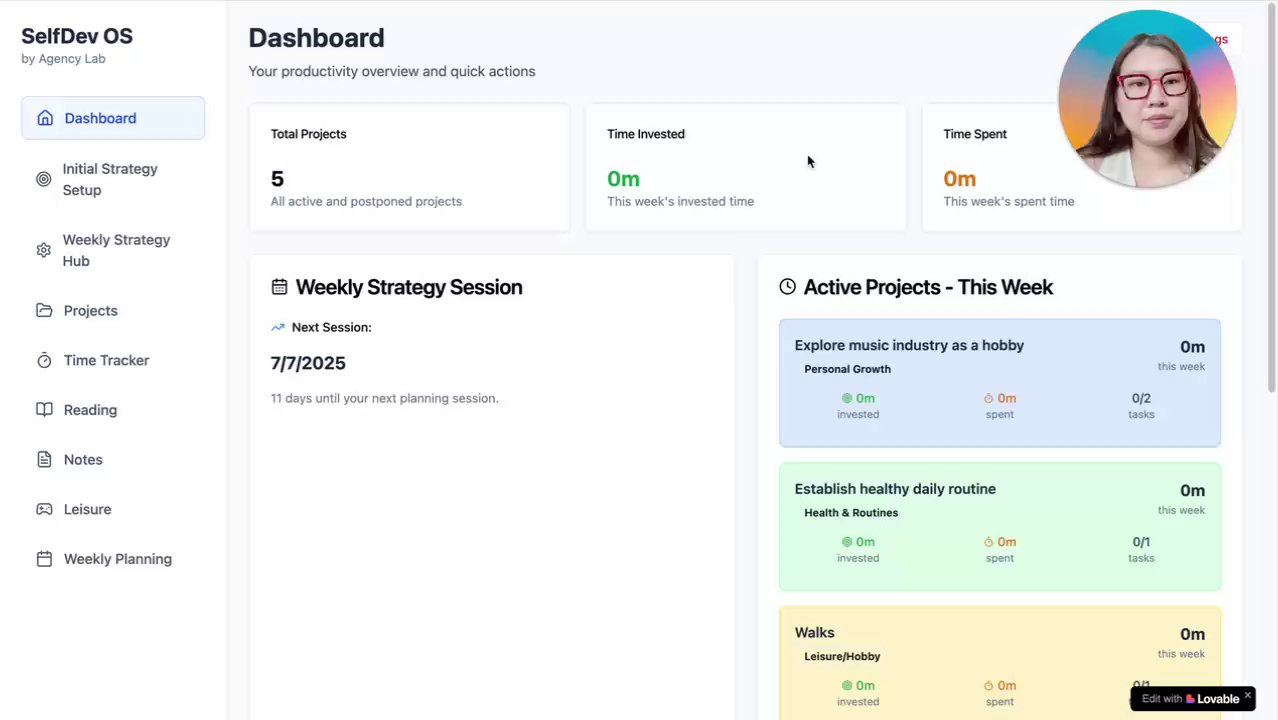Click the Weekly Strategy Hub gear icon
This screenshot has height=720, width=1278.
pyautogui.click(x=43, y=250)
